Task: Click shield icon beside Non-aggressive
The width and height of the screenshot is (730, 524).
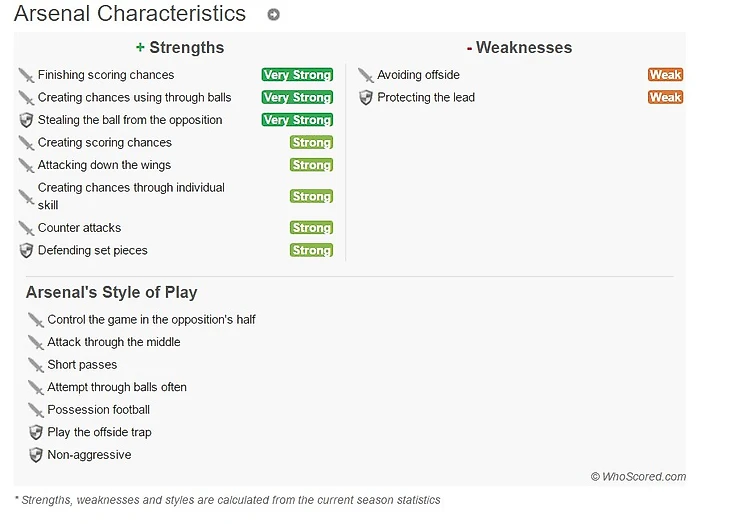Action: click(36, 455)
